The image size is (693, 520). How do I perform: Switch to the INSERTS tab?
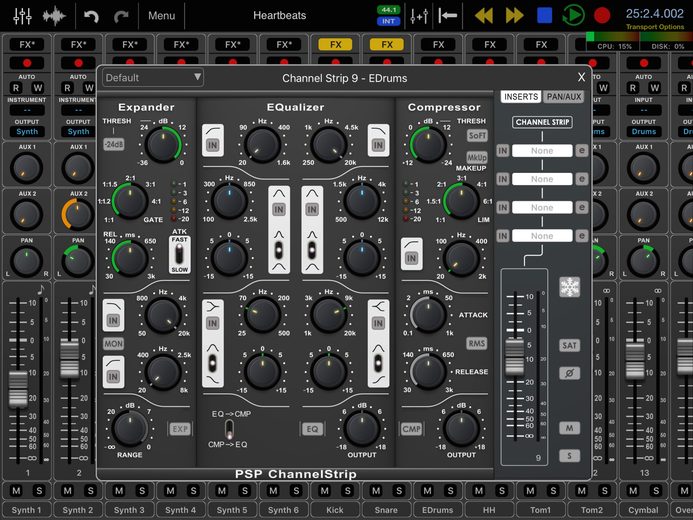[x=521, y=97]
